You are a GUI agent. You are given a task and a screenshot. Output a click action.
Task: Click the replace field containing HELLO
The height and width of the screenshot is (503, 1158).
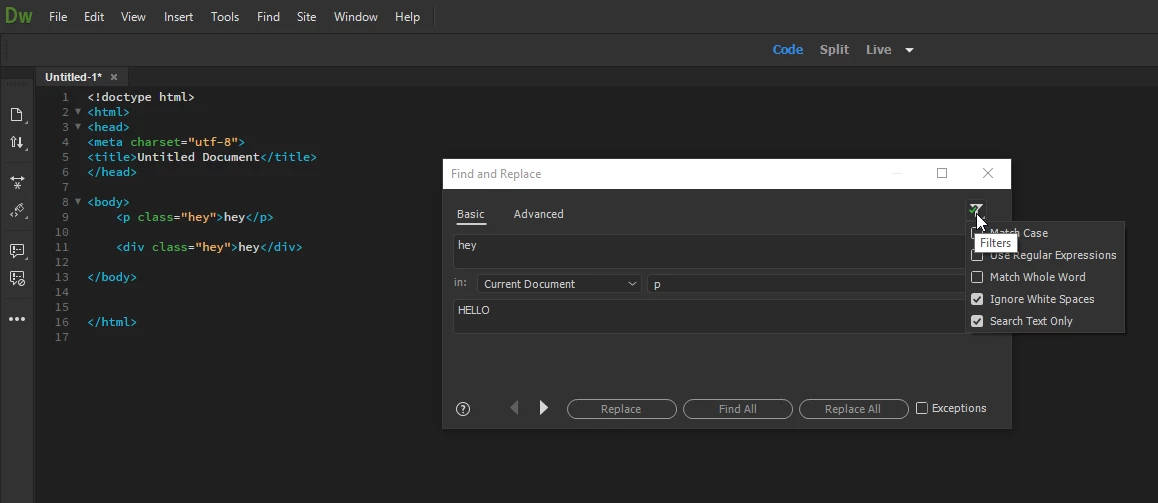[x=709, y=316]
